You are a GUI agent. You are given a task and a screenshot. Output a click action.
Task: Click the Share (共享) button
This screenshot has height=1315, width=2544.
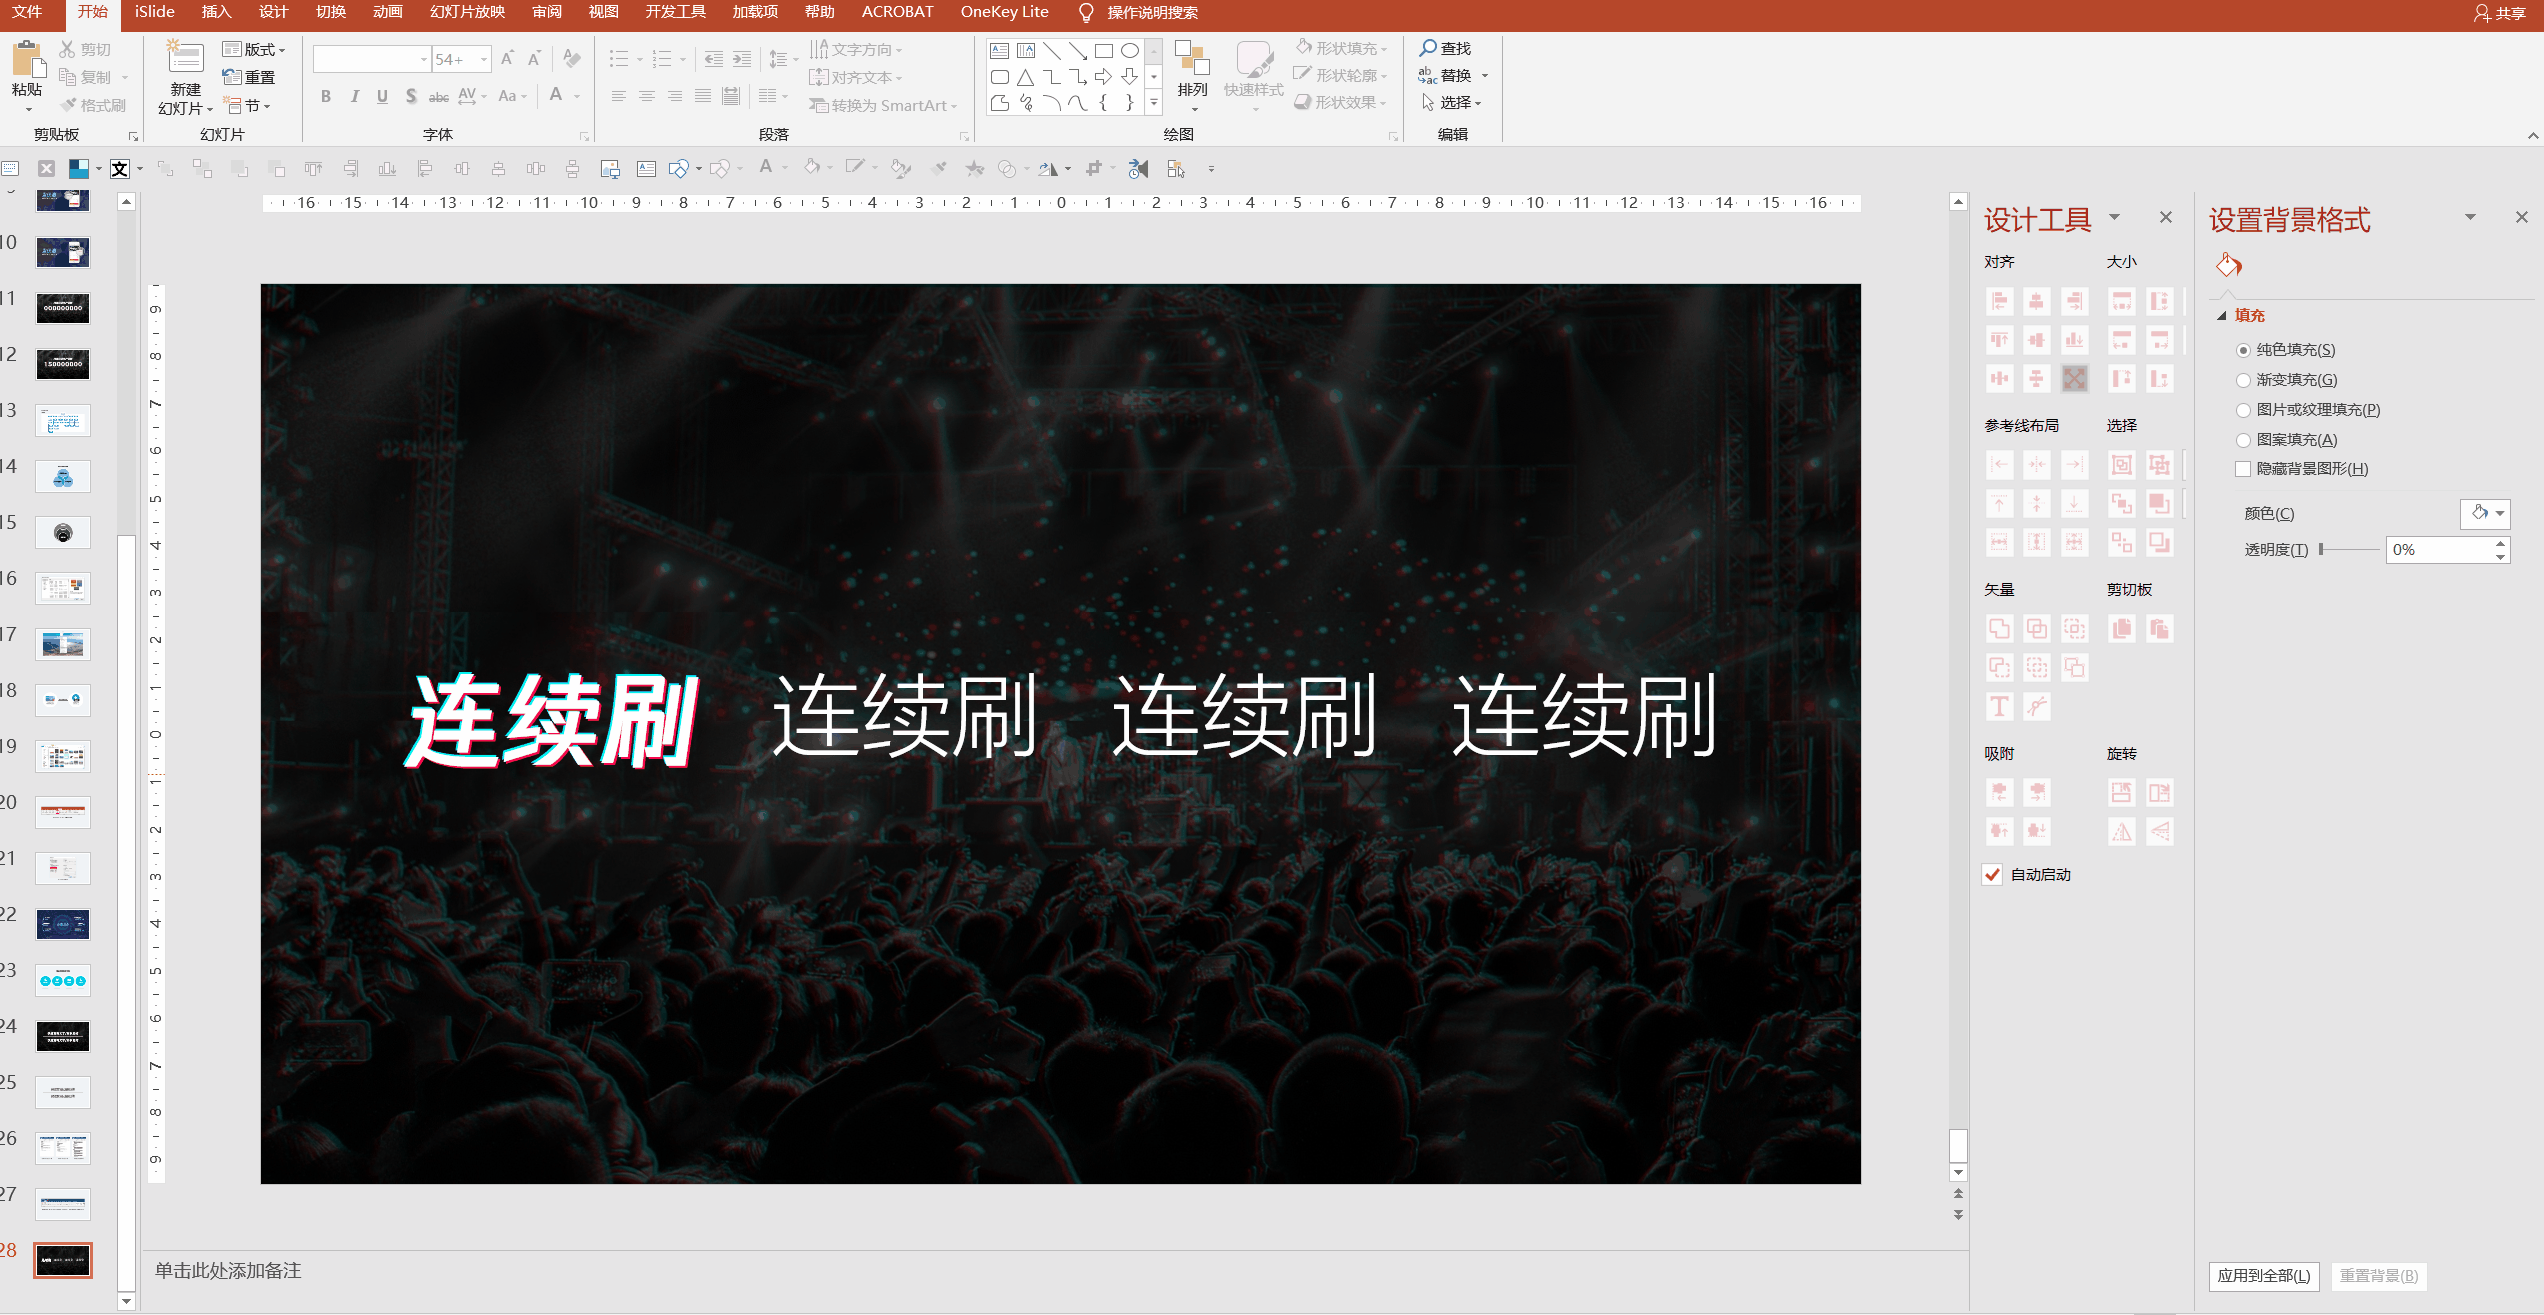click(2500, 13)
